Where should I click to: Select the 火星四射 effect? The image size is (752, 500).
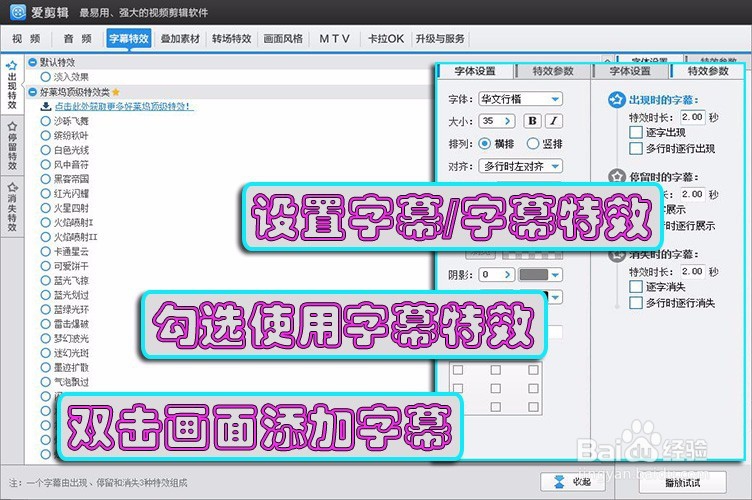coord(46,208)
